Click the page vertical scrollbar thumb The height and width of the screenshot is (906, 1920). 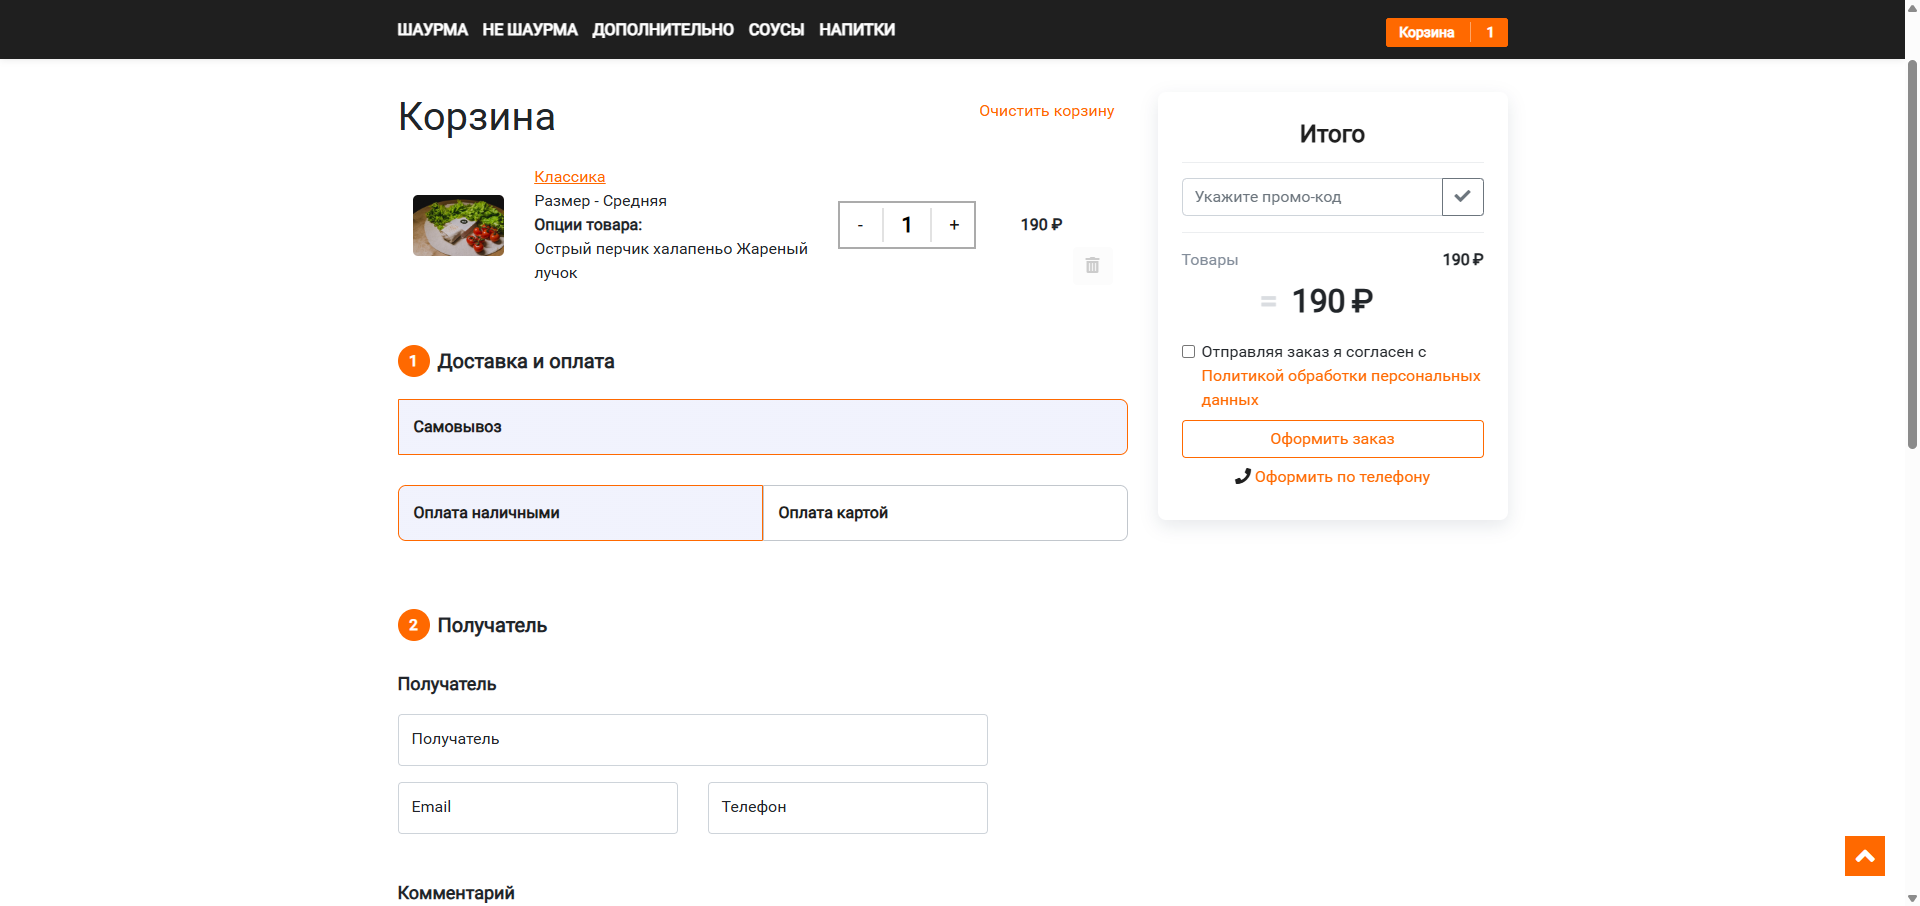pyautogui.click(x=1912, y=255)
